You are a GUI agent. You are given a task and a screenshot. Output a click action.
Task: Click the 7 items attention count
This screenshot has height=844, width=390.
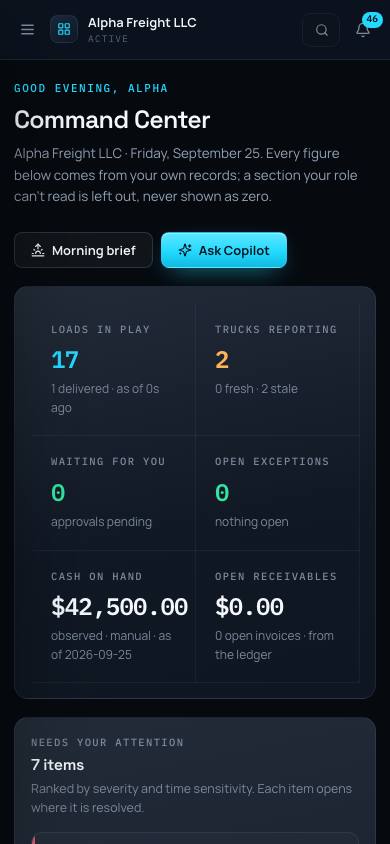click(x=58, y=765)
